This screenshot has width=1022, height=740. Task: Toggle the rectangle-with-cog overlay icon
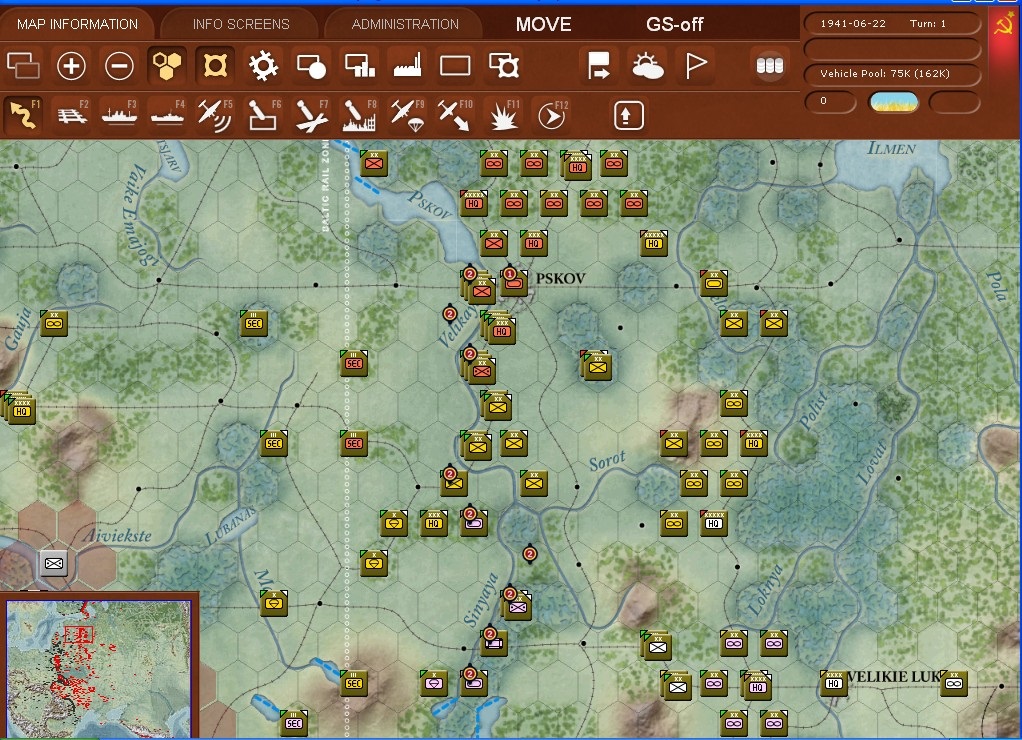coord(504,66)
